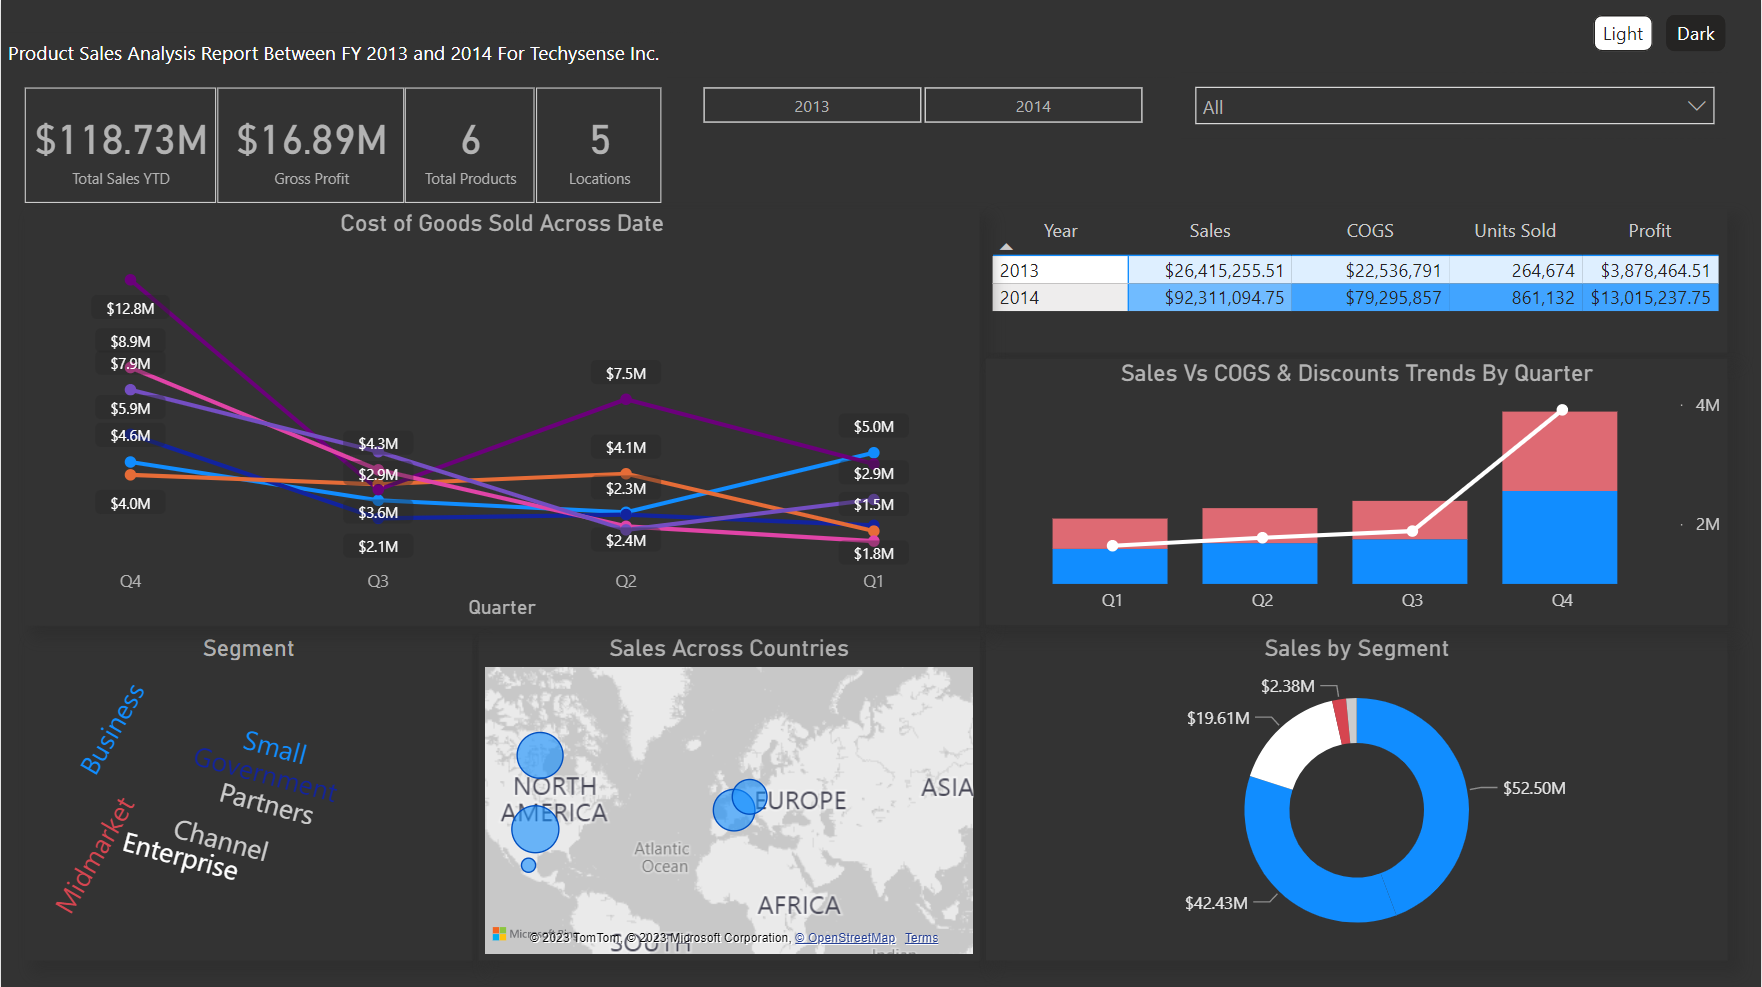Select Enterprise in the word cloud

[180, 856]
